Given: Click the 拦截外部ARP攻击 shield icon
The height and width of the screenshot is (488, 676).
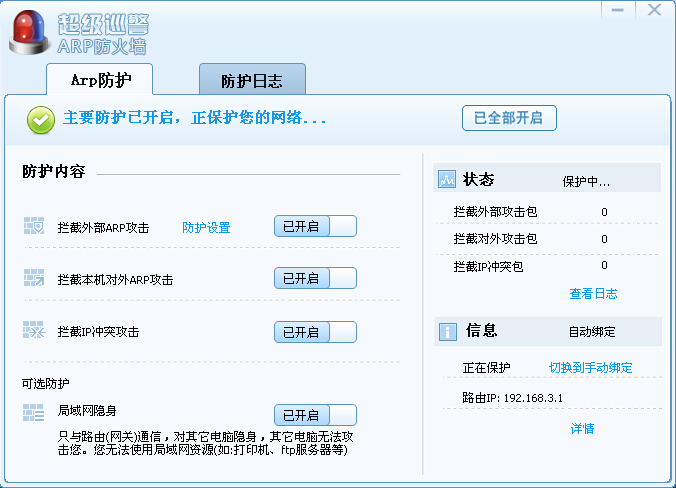Looking at the screenshot, I should pyautogui.click(x=34, y=226).
